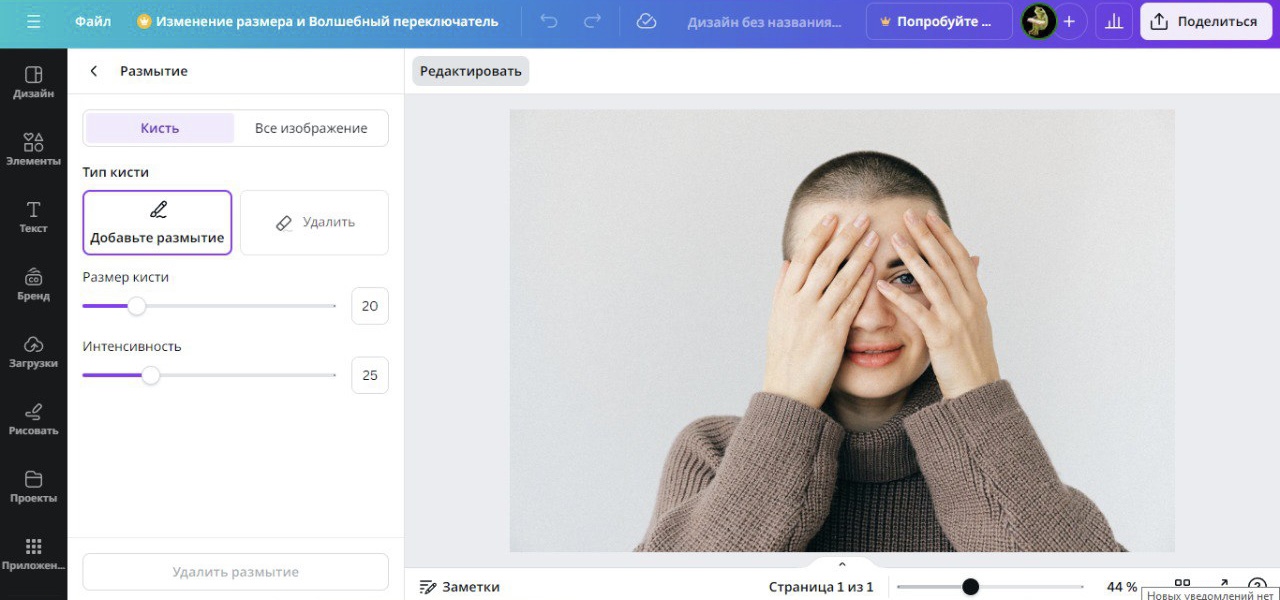Open Изменение размера и Волшебный переключатель
1280x600 pixels.
pos(317,21)
